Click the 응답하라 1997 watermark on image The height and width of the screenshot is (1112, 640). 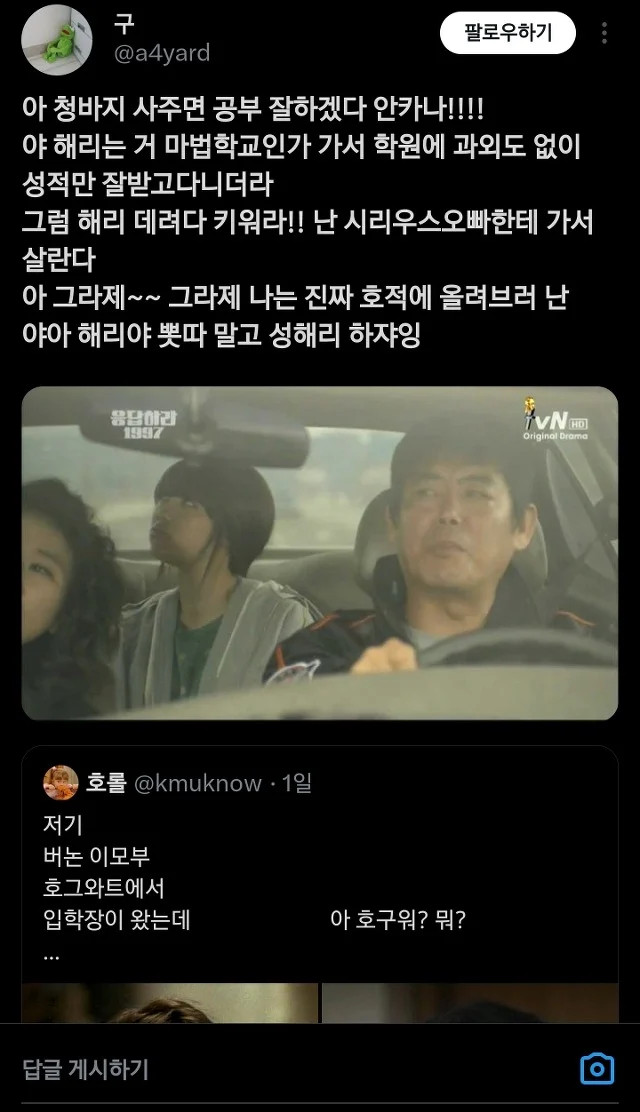pyautogui.click(x=144, y=424)
